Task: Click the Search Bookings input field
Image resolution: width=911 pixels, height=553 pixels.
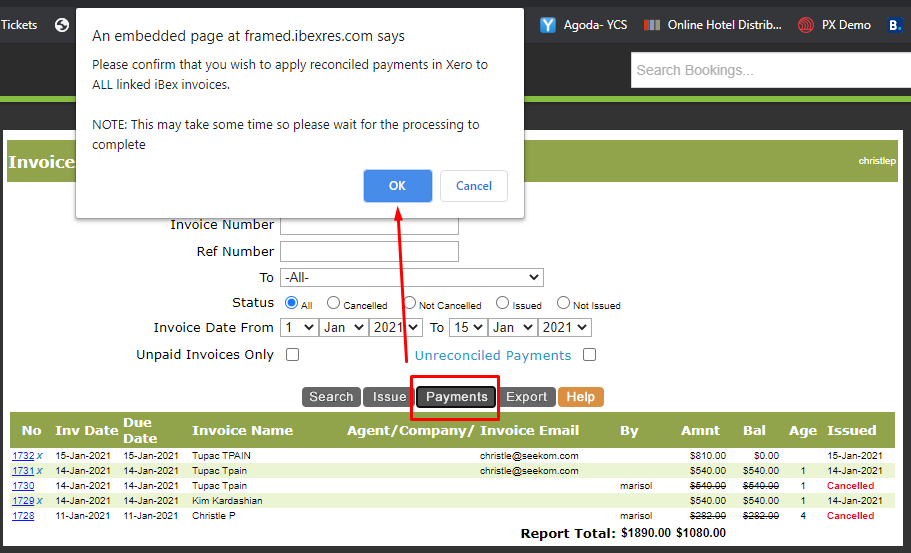Action: pos(770,70)
